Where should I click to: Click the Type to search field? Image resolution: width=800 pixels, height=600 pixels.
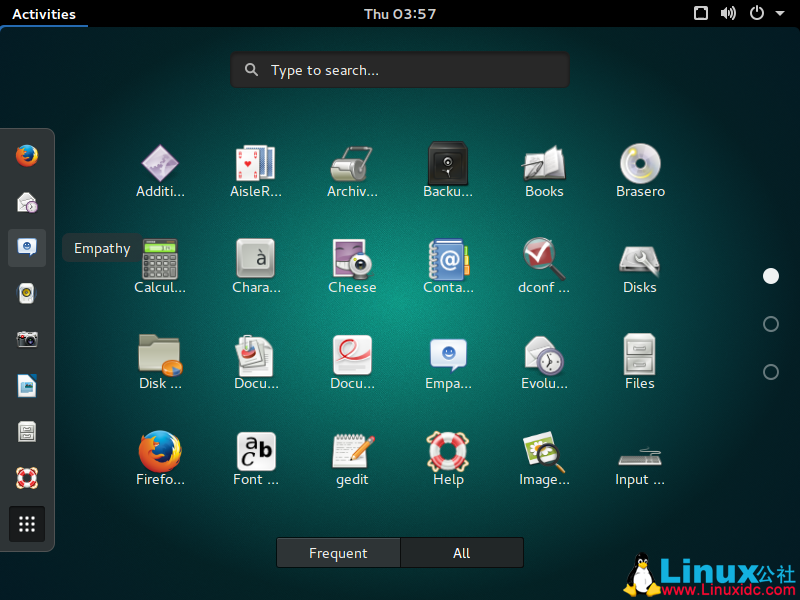click(400, 70)
